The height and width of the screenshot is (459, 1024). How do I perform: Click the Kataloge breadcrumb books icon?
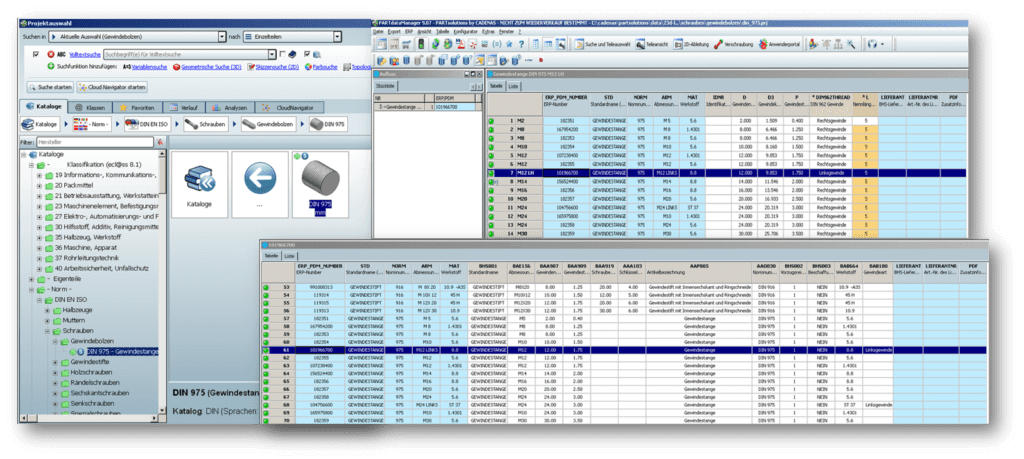pos(27,124)
